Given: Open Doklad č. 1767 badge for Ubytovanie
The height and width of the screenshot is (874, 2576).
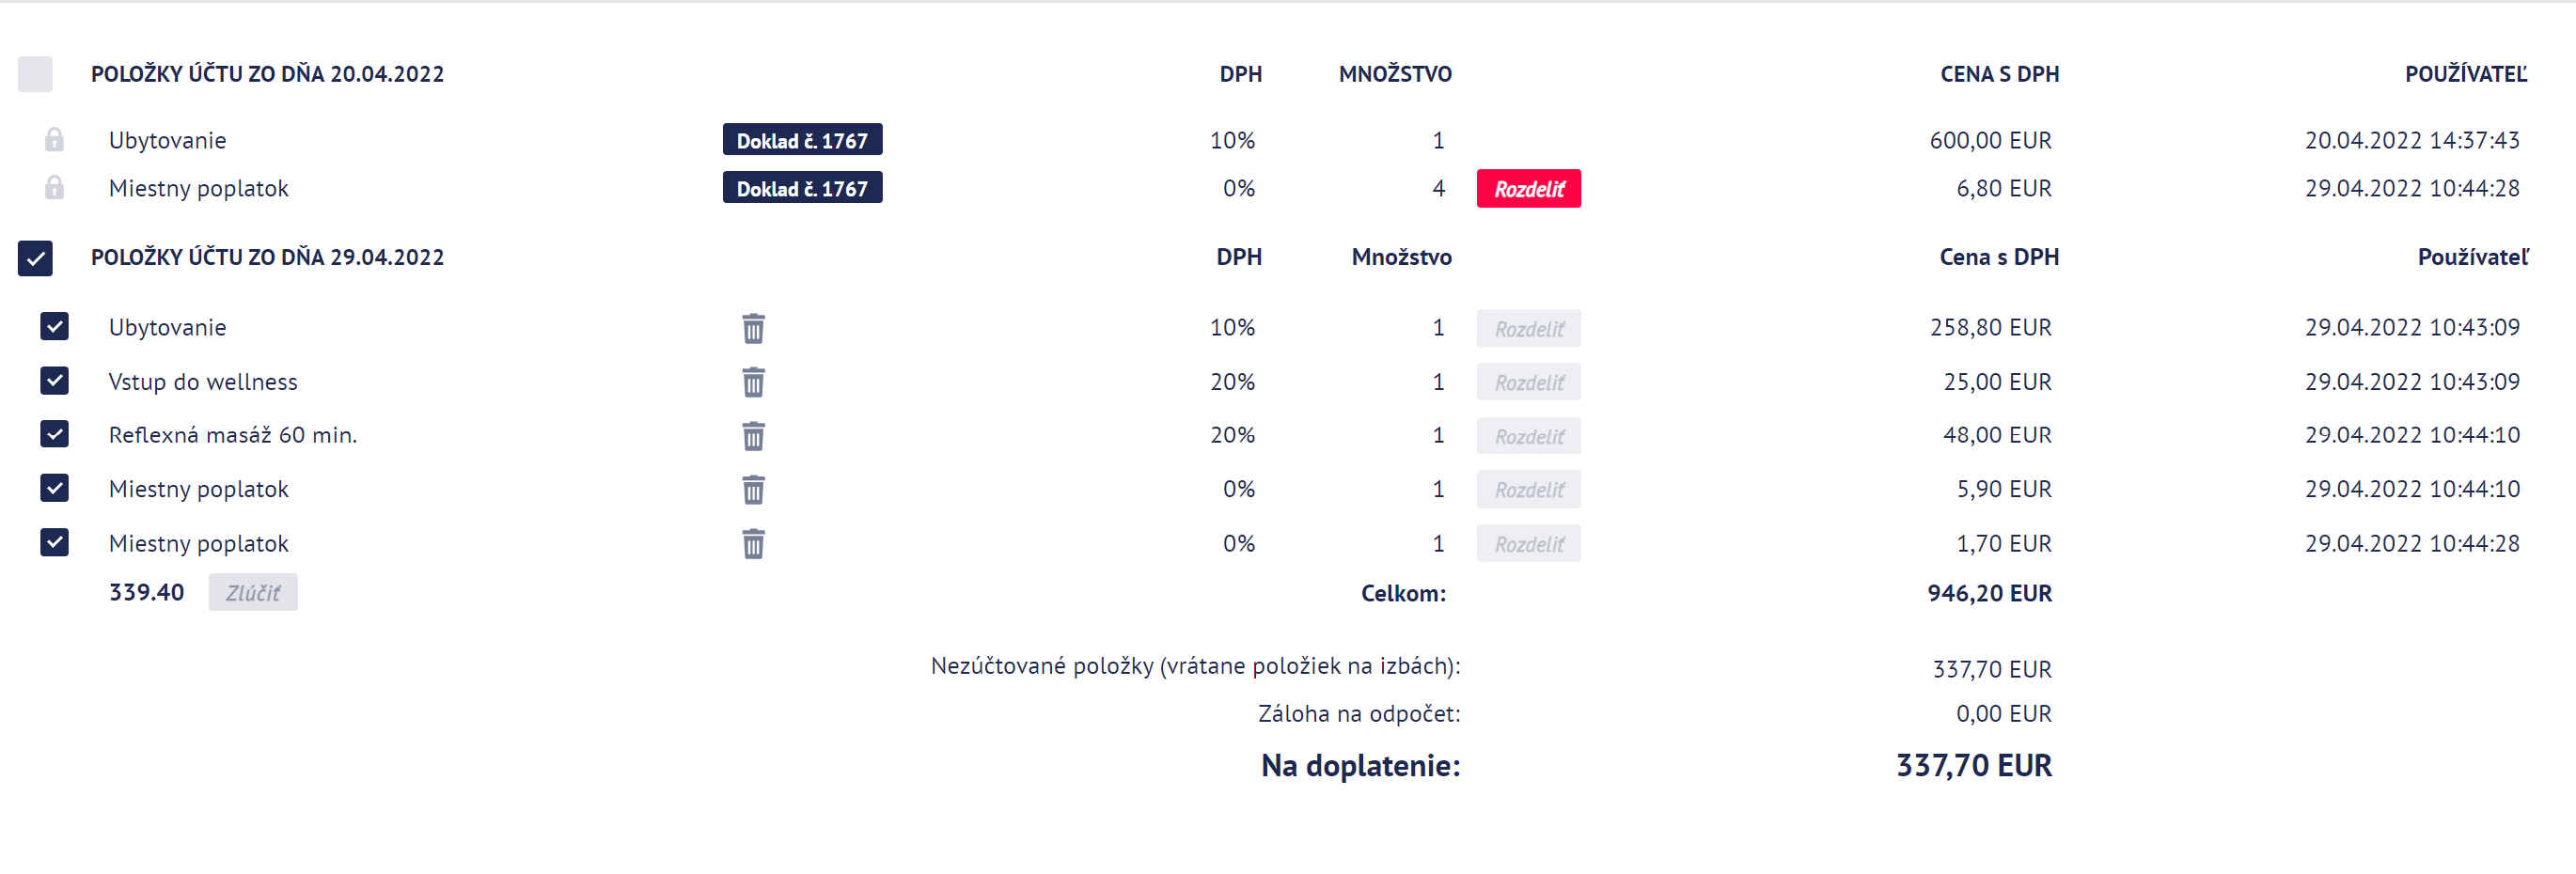Looking at the screenshot, I should (802, 140).
